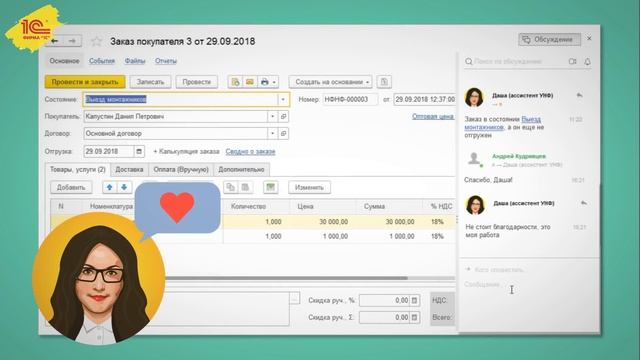This screenshot has width=640, height=360.
Task: Click the document-structure icon left of the envelope
Action: pyautogui.click(x=235, y=82)
